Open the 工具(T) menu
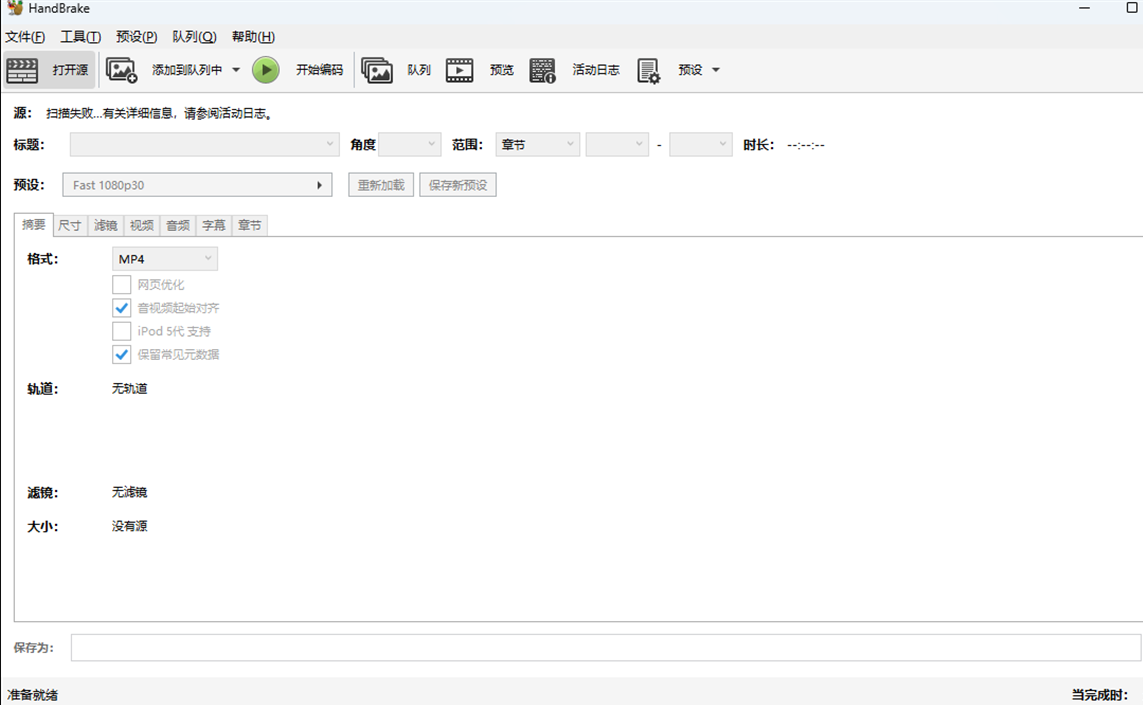The image size is (1143, 705). (x=80, y=37)
